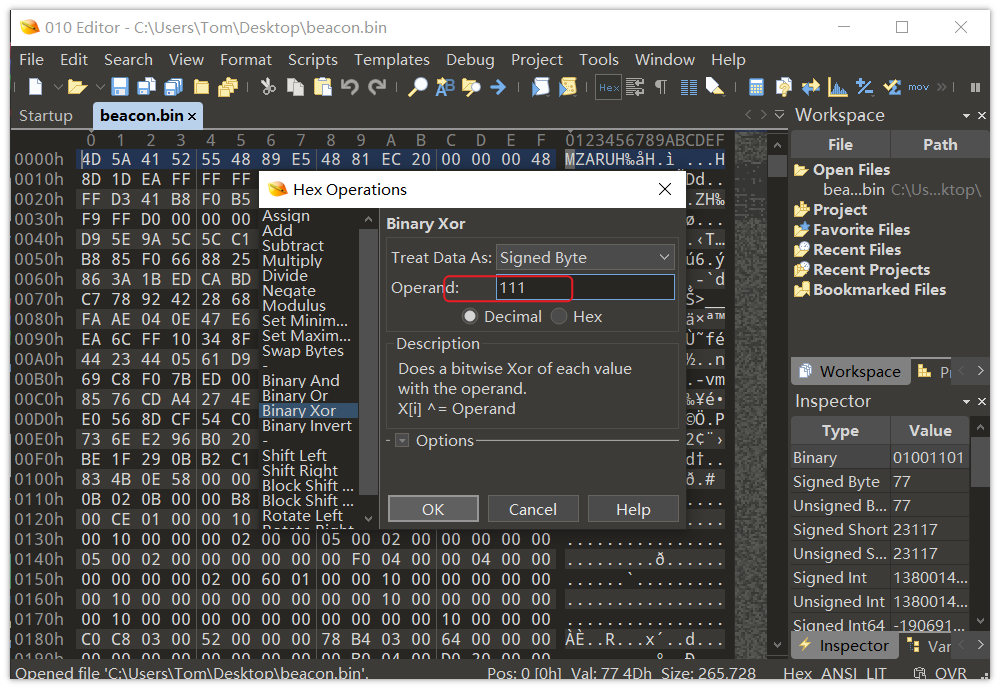Open the New file dropdown arrow

coord(57,87)
